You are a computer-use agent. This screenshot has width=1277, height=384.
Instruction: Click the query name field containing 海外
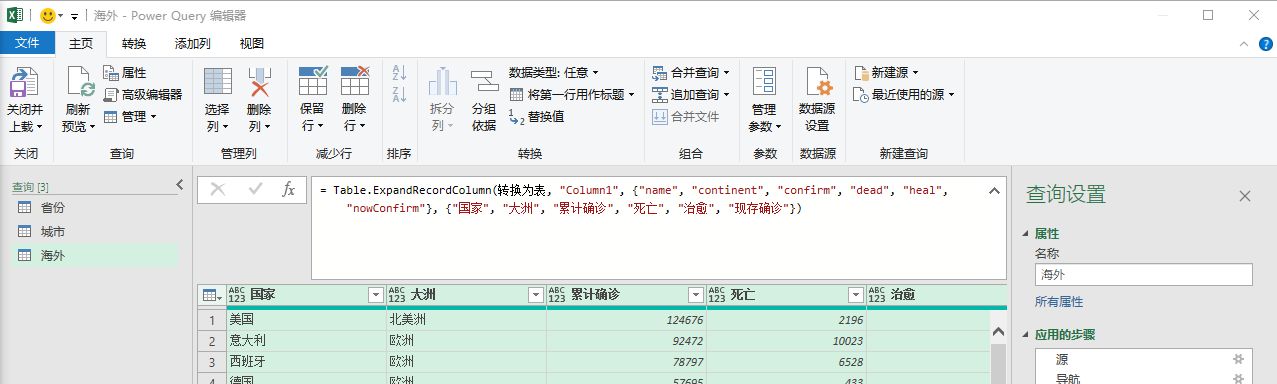(1143, 274)
